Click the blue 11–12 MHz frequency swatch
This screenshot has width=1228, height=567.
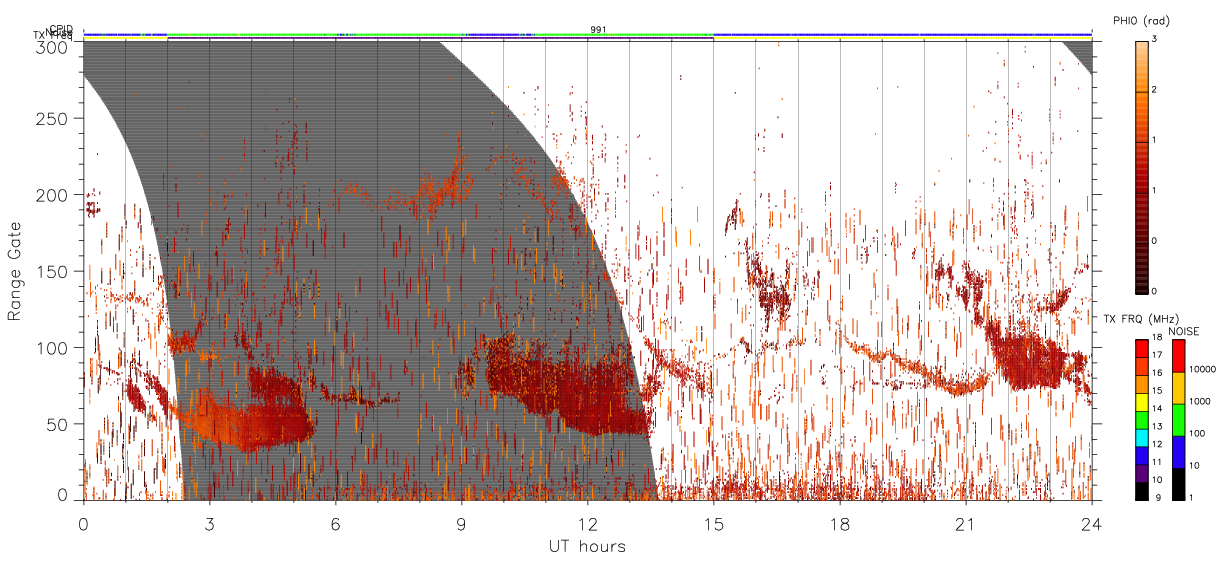(x=1141, y=455)
